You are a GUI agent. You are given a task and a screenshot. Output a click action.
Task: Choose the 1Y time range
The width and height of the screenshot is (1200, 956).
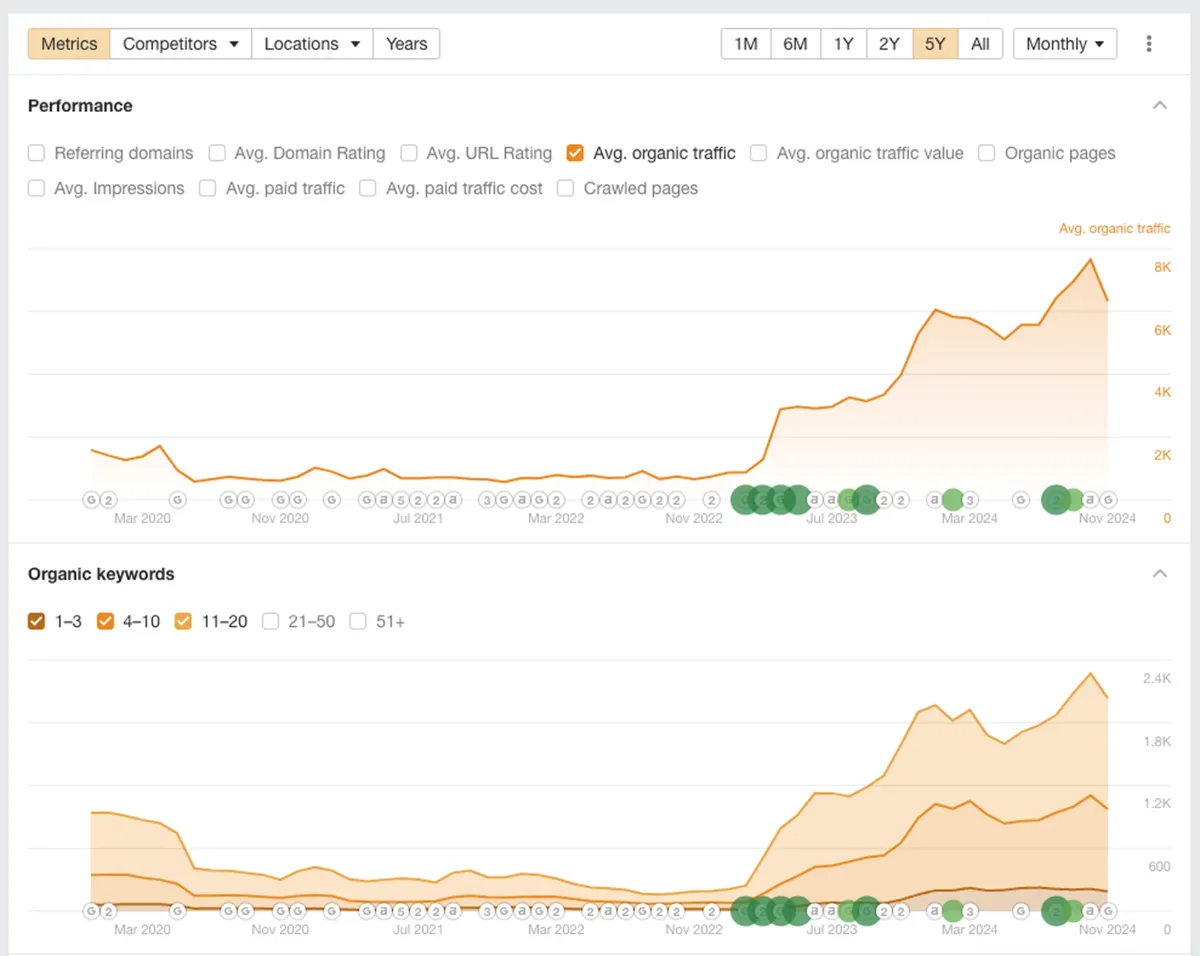843,44
